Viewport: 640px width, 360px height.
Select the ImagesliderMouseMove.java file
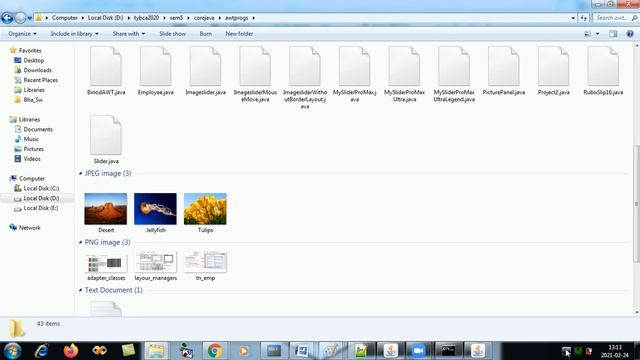pyautogui.click(x=255, y=74)
